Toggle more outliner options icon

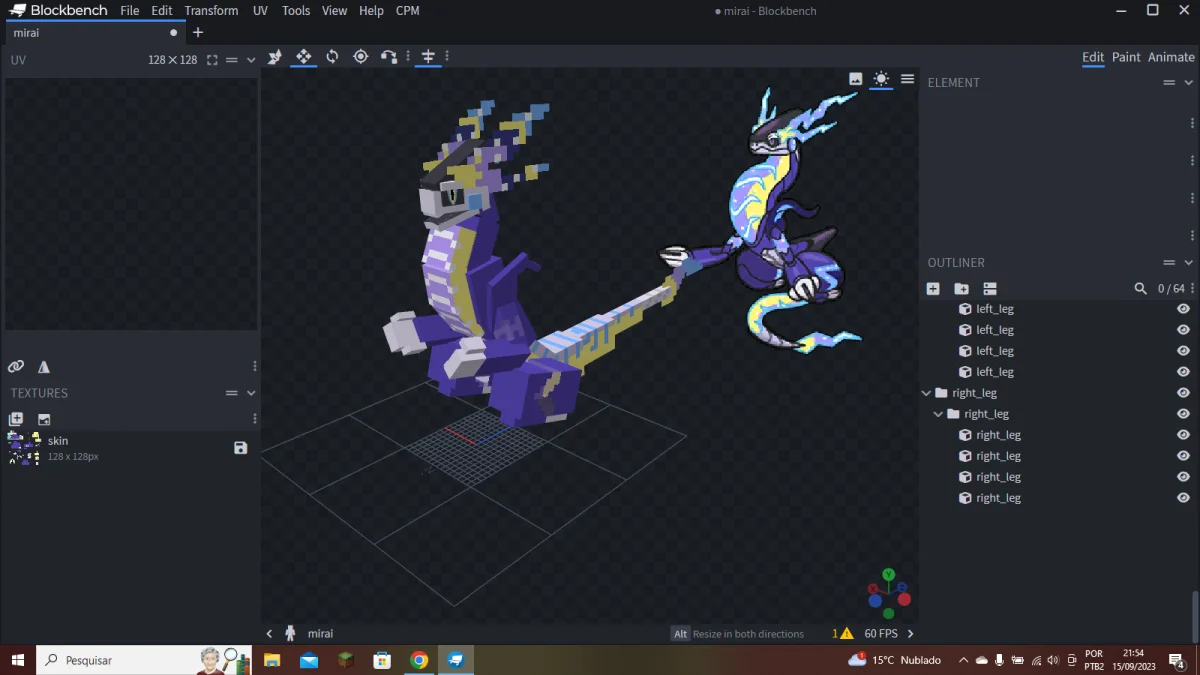(990, 288)
